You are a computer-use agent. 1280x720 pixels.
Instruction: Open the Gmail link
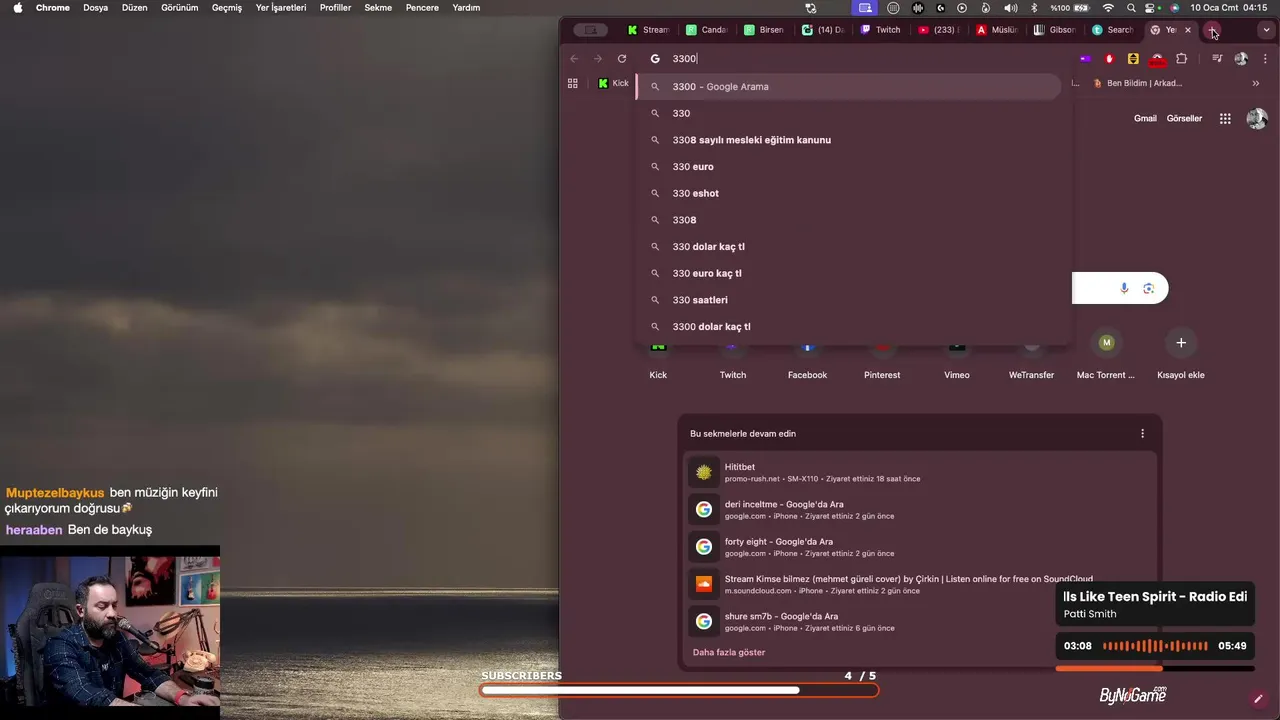(1145, 118)
